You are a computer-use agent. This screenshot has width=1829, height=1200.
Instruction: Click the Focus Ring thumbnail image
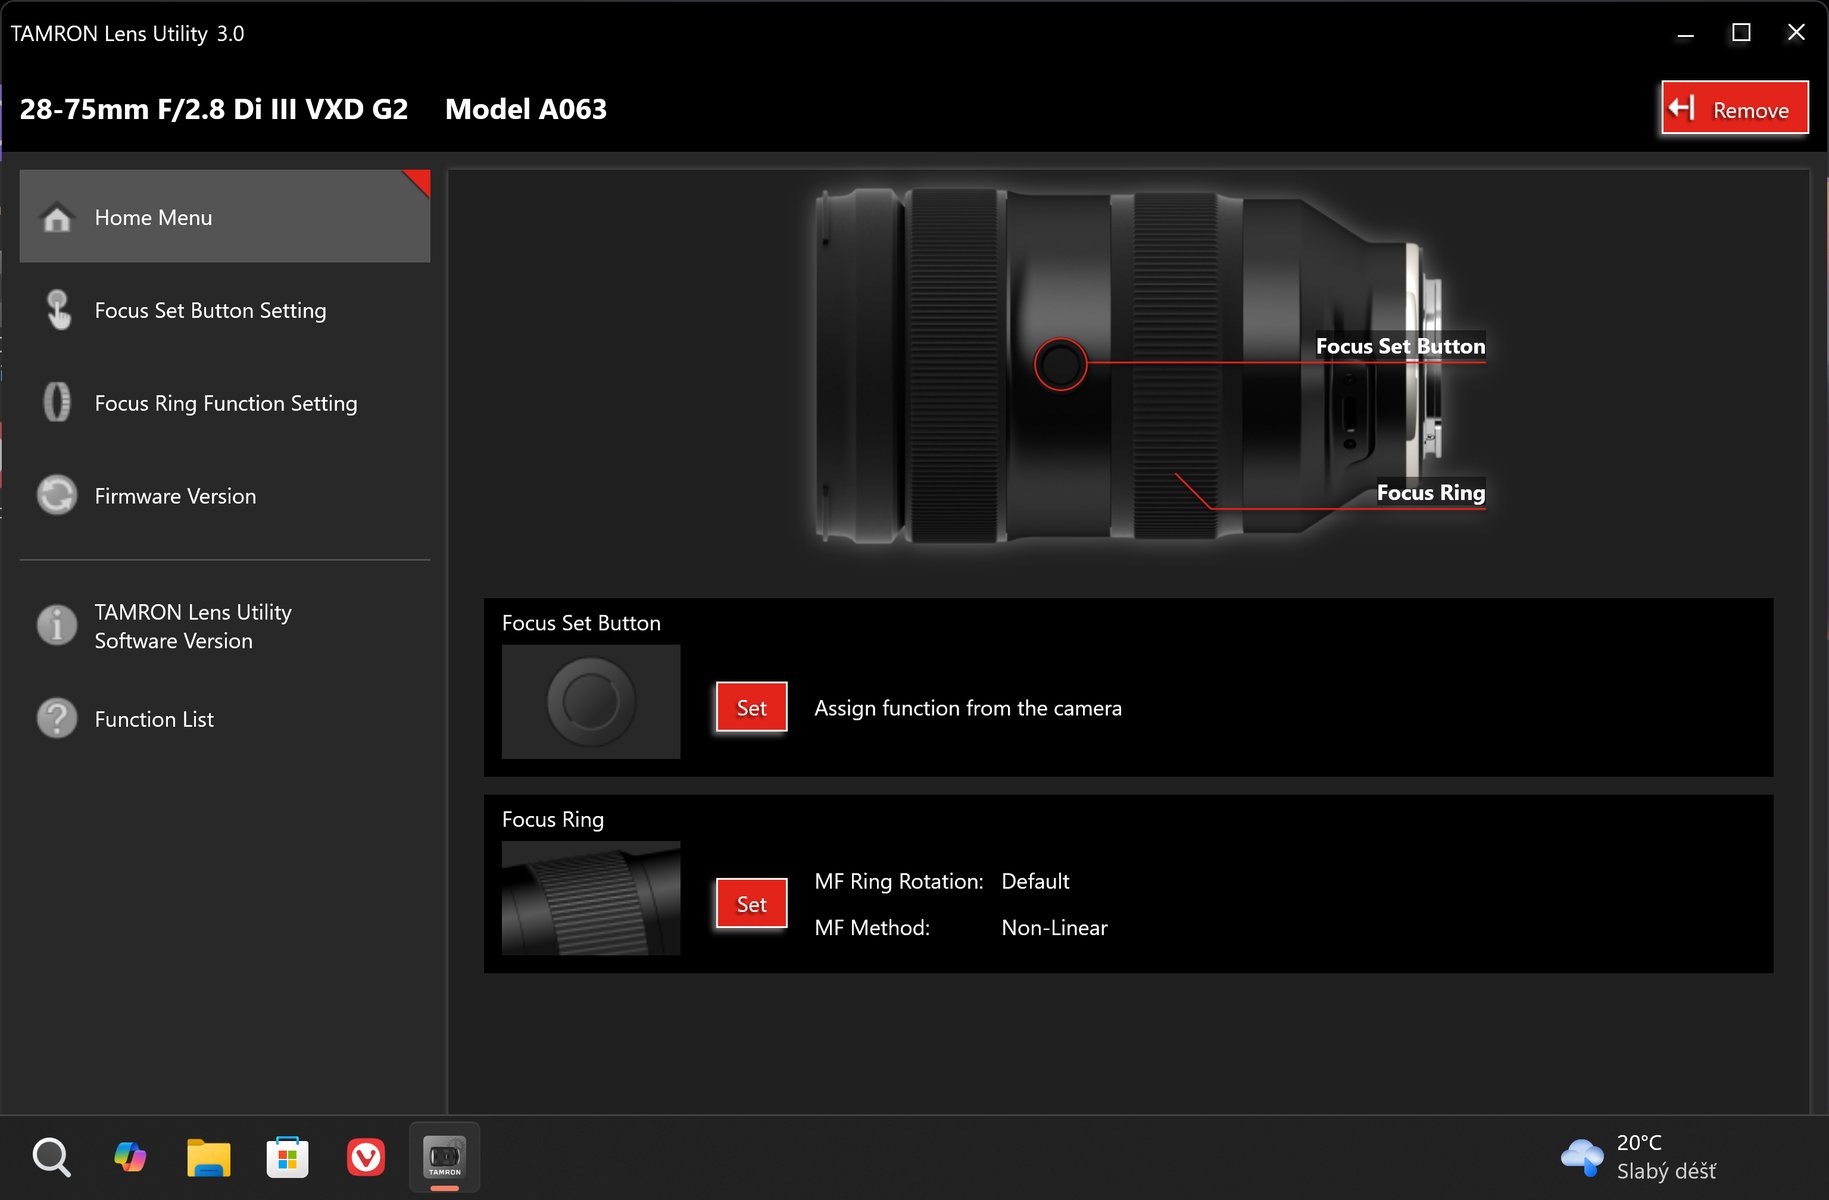tap(591, 898)
